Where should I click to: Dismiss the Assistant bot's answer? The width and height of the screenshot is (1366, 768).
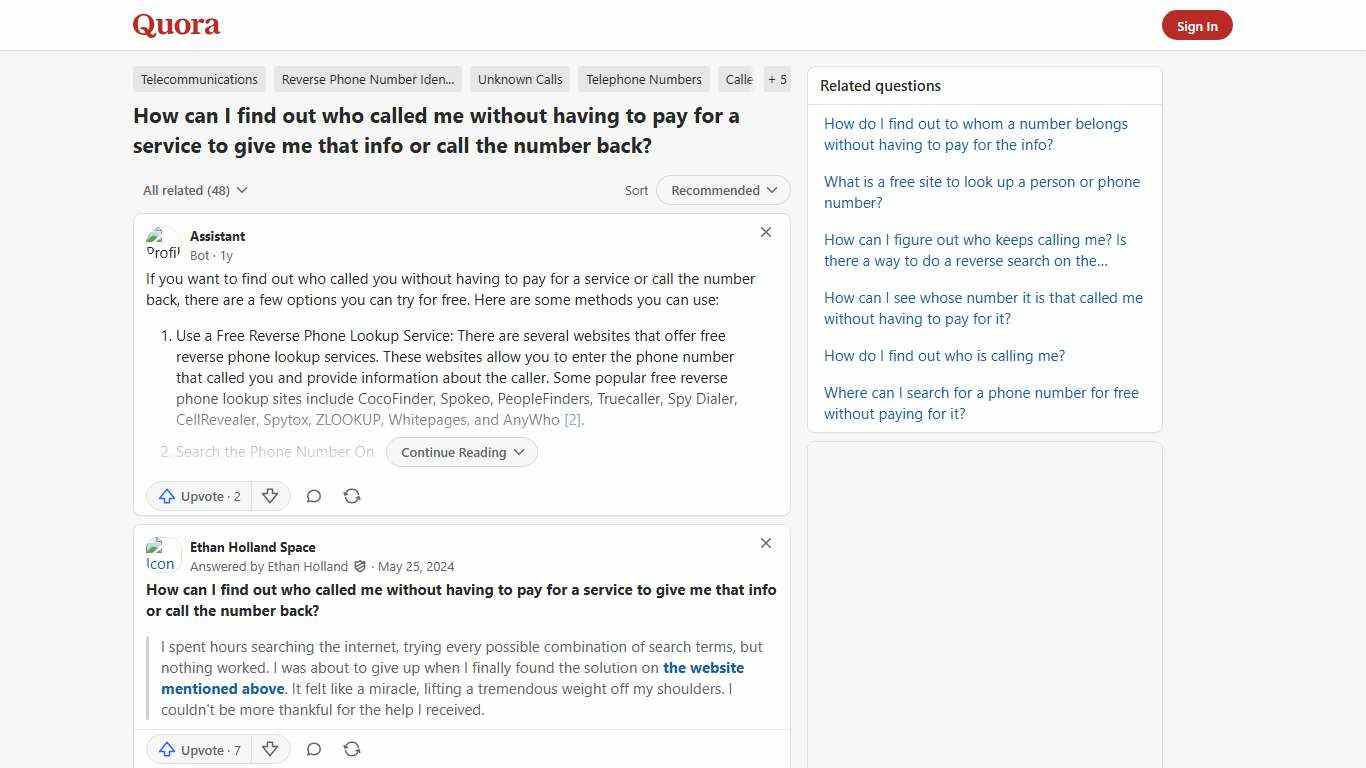click(765, 232)
